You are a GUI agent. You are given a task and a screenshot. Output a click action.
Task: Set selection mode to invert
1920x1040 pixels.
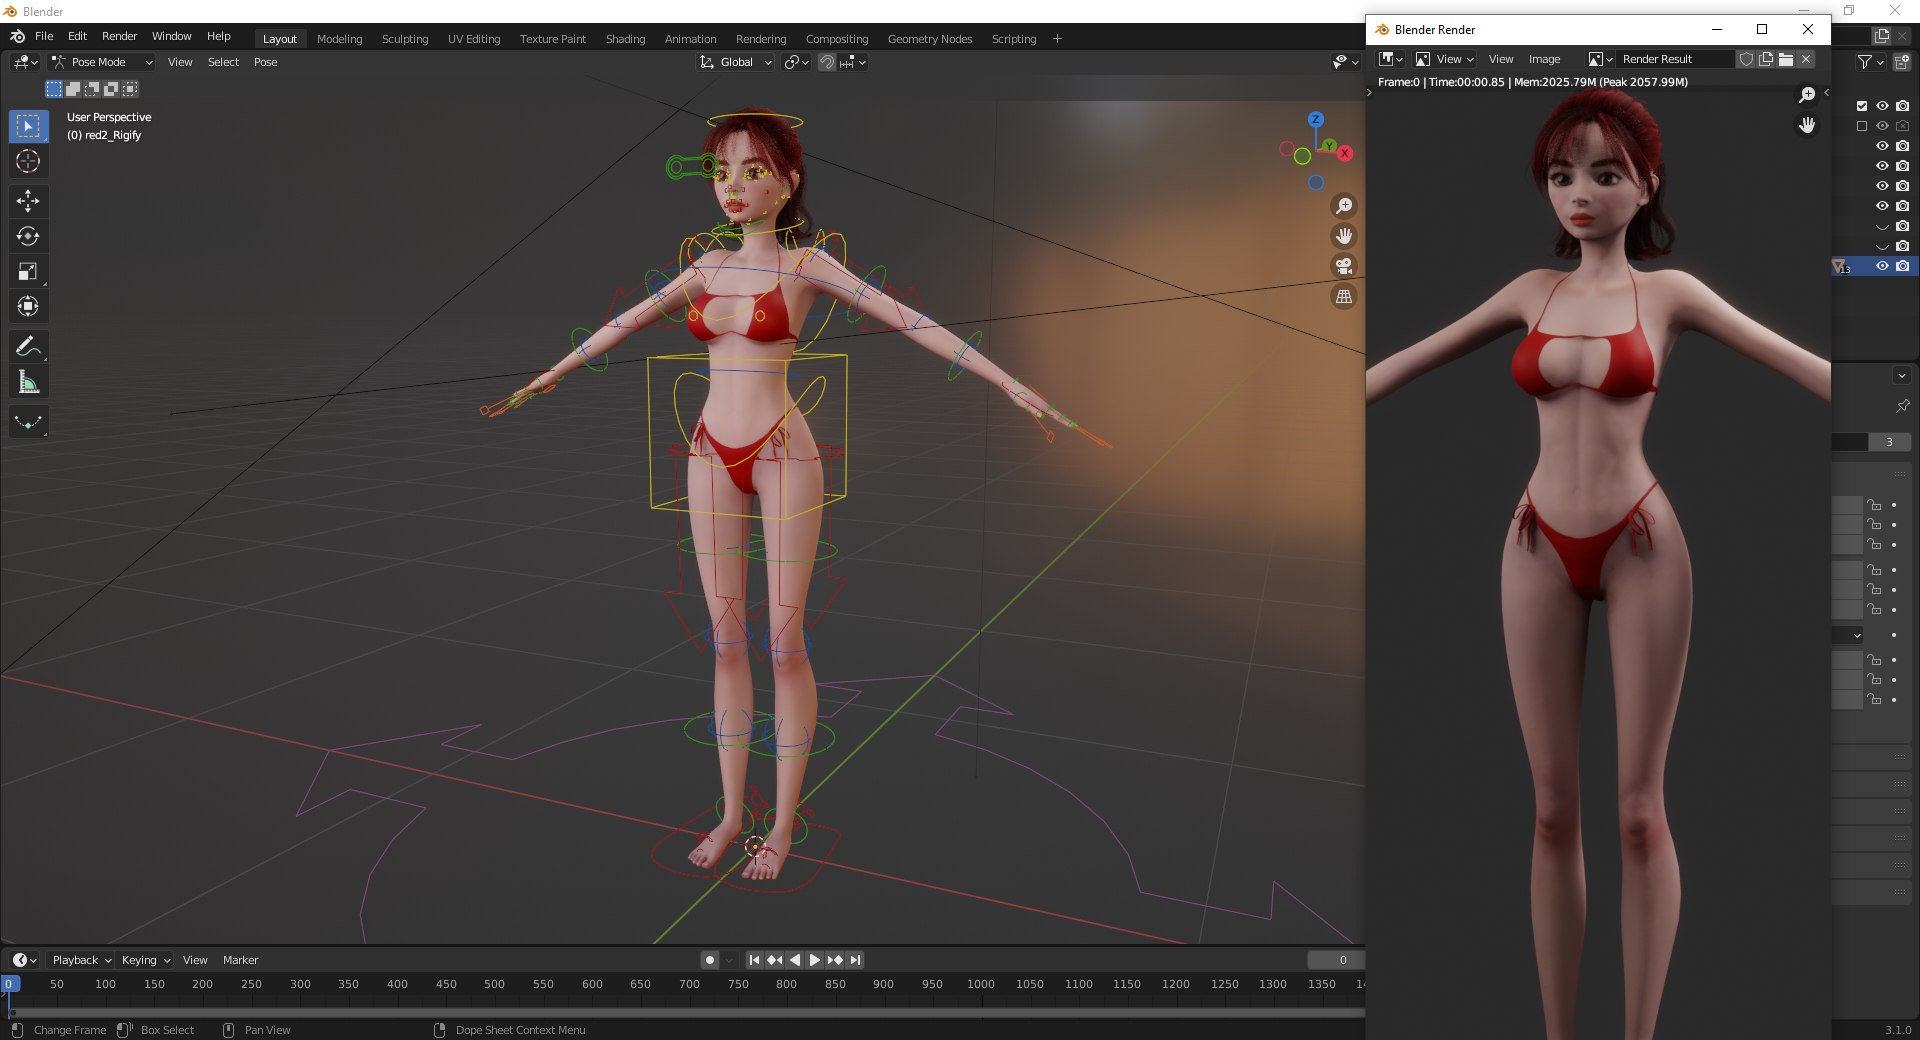[x=111, y=89]
